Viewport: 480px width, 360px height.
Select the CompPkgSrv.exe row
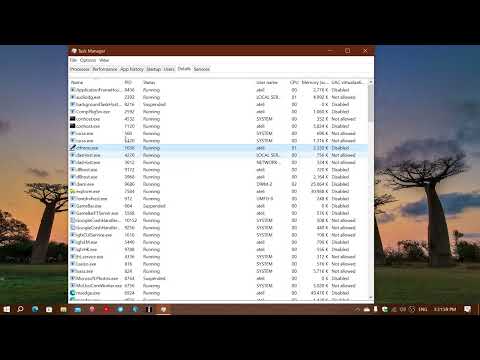coord(219,112)
